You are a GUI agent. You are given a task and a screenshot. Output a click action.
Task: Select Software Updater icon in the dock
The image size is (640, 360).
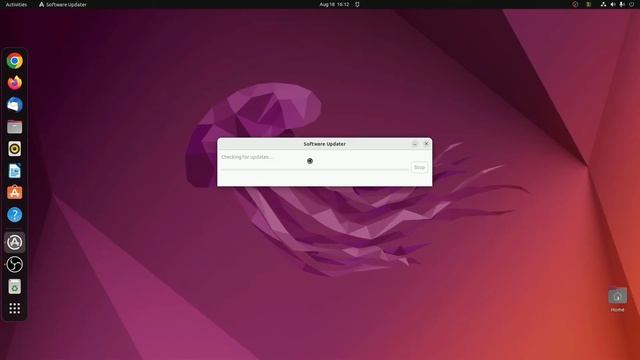[15, 242]
